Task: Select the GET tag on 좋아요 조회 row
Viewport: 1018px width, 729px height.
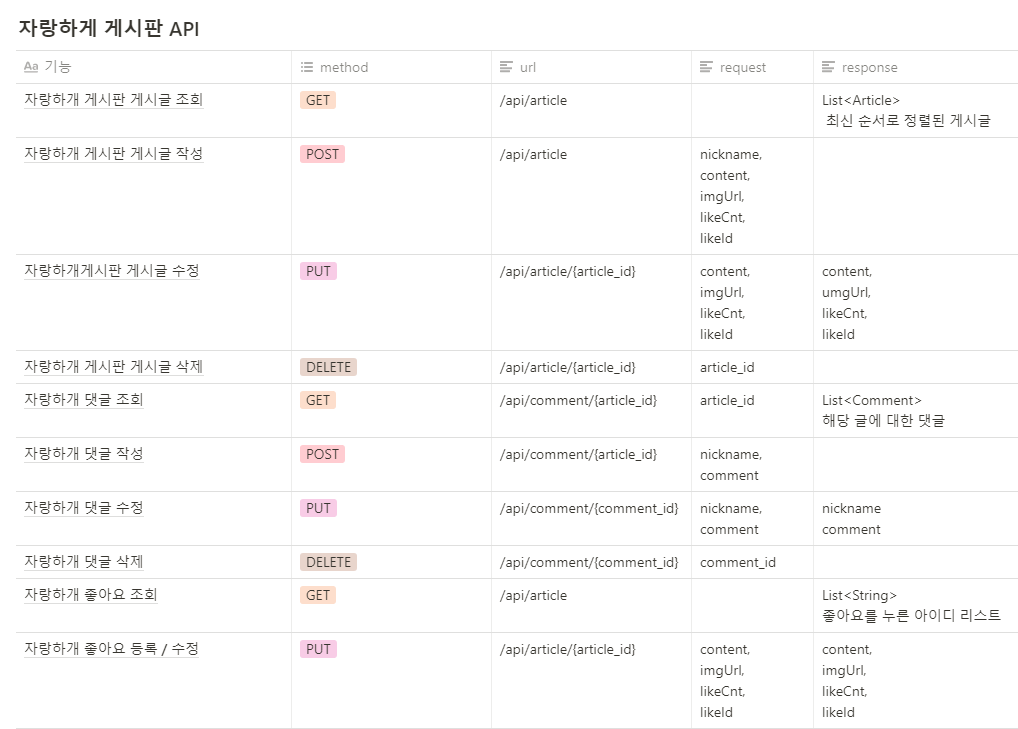Action: [x=318, y=594]
